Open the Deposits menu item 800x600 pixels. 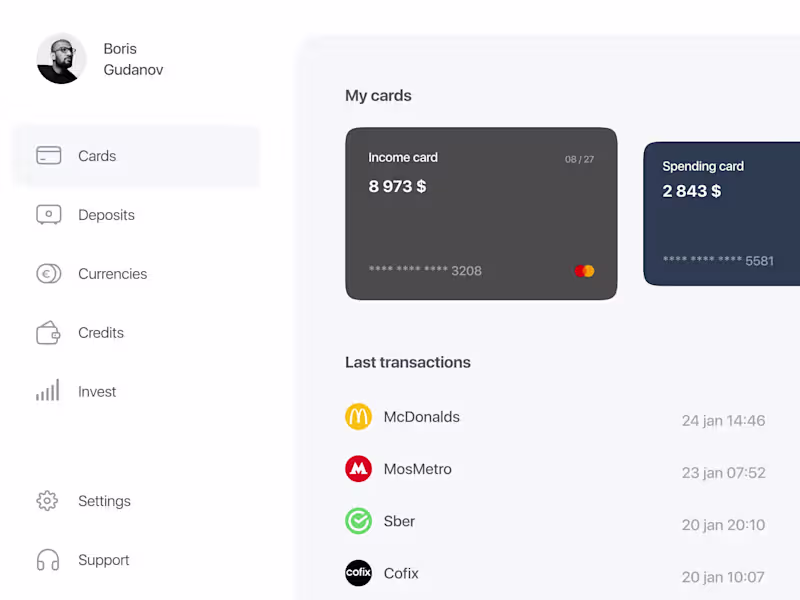[x=106, y=215]
